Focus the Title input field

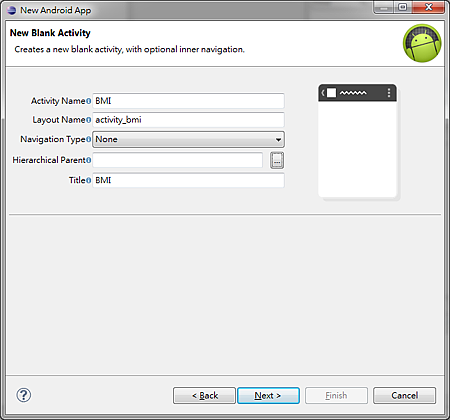188,180
